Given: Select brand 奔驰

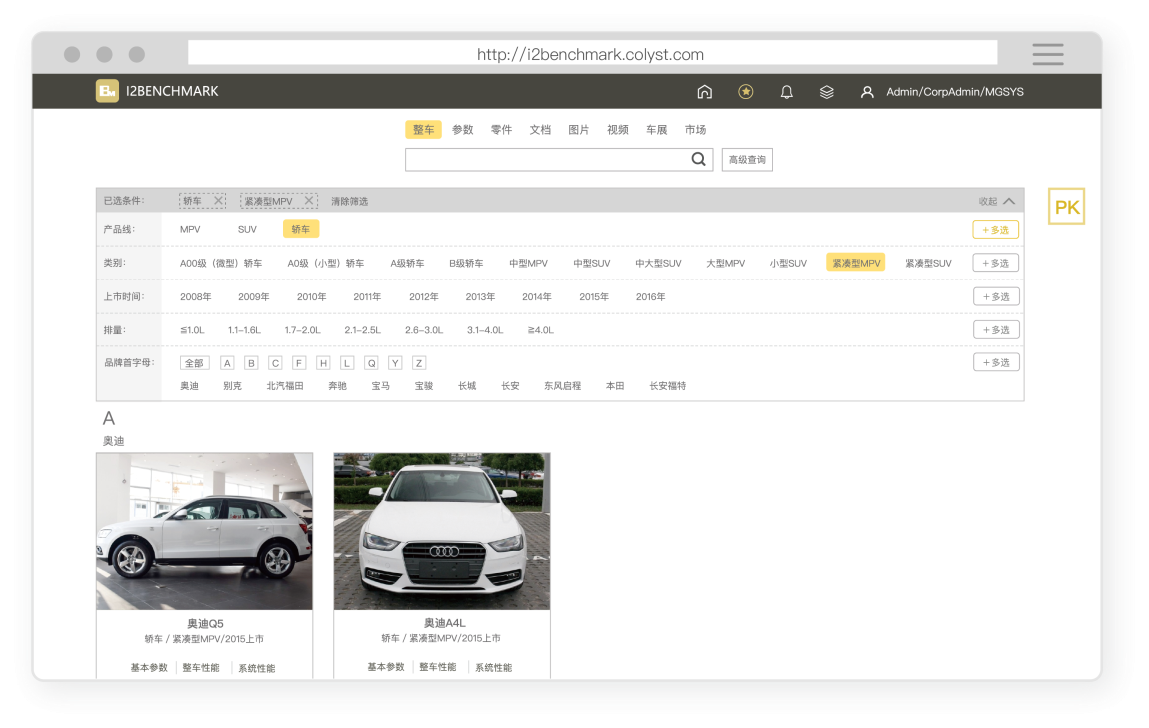Looking at the screenshot, I should click(x=337, y=386).
